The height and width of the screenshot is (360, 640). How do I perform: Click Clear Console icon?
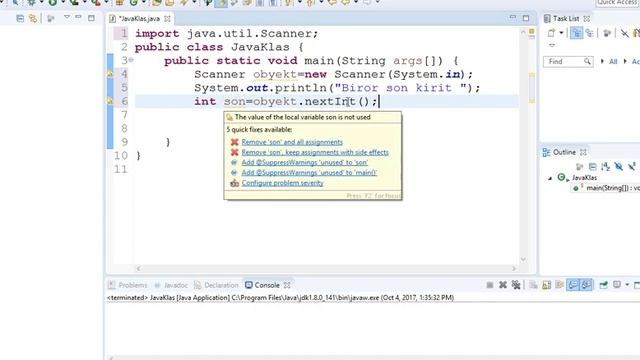[x=533, y=285]
